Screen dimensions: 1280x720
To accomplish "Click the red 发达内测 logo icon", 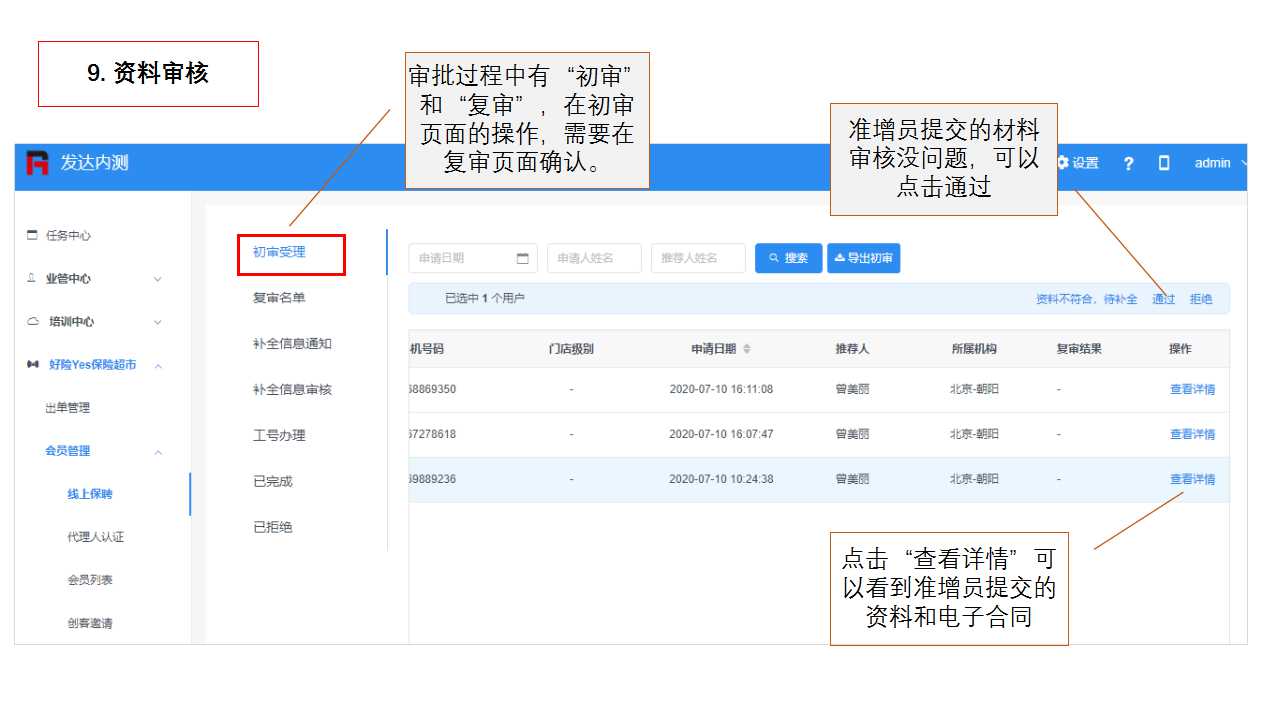I will point(37,163).
